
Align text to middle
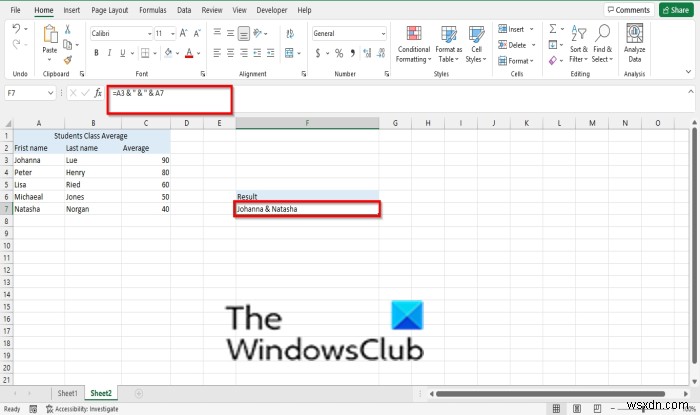[x=230, y=33]
